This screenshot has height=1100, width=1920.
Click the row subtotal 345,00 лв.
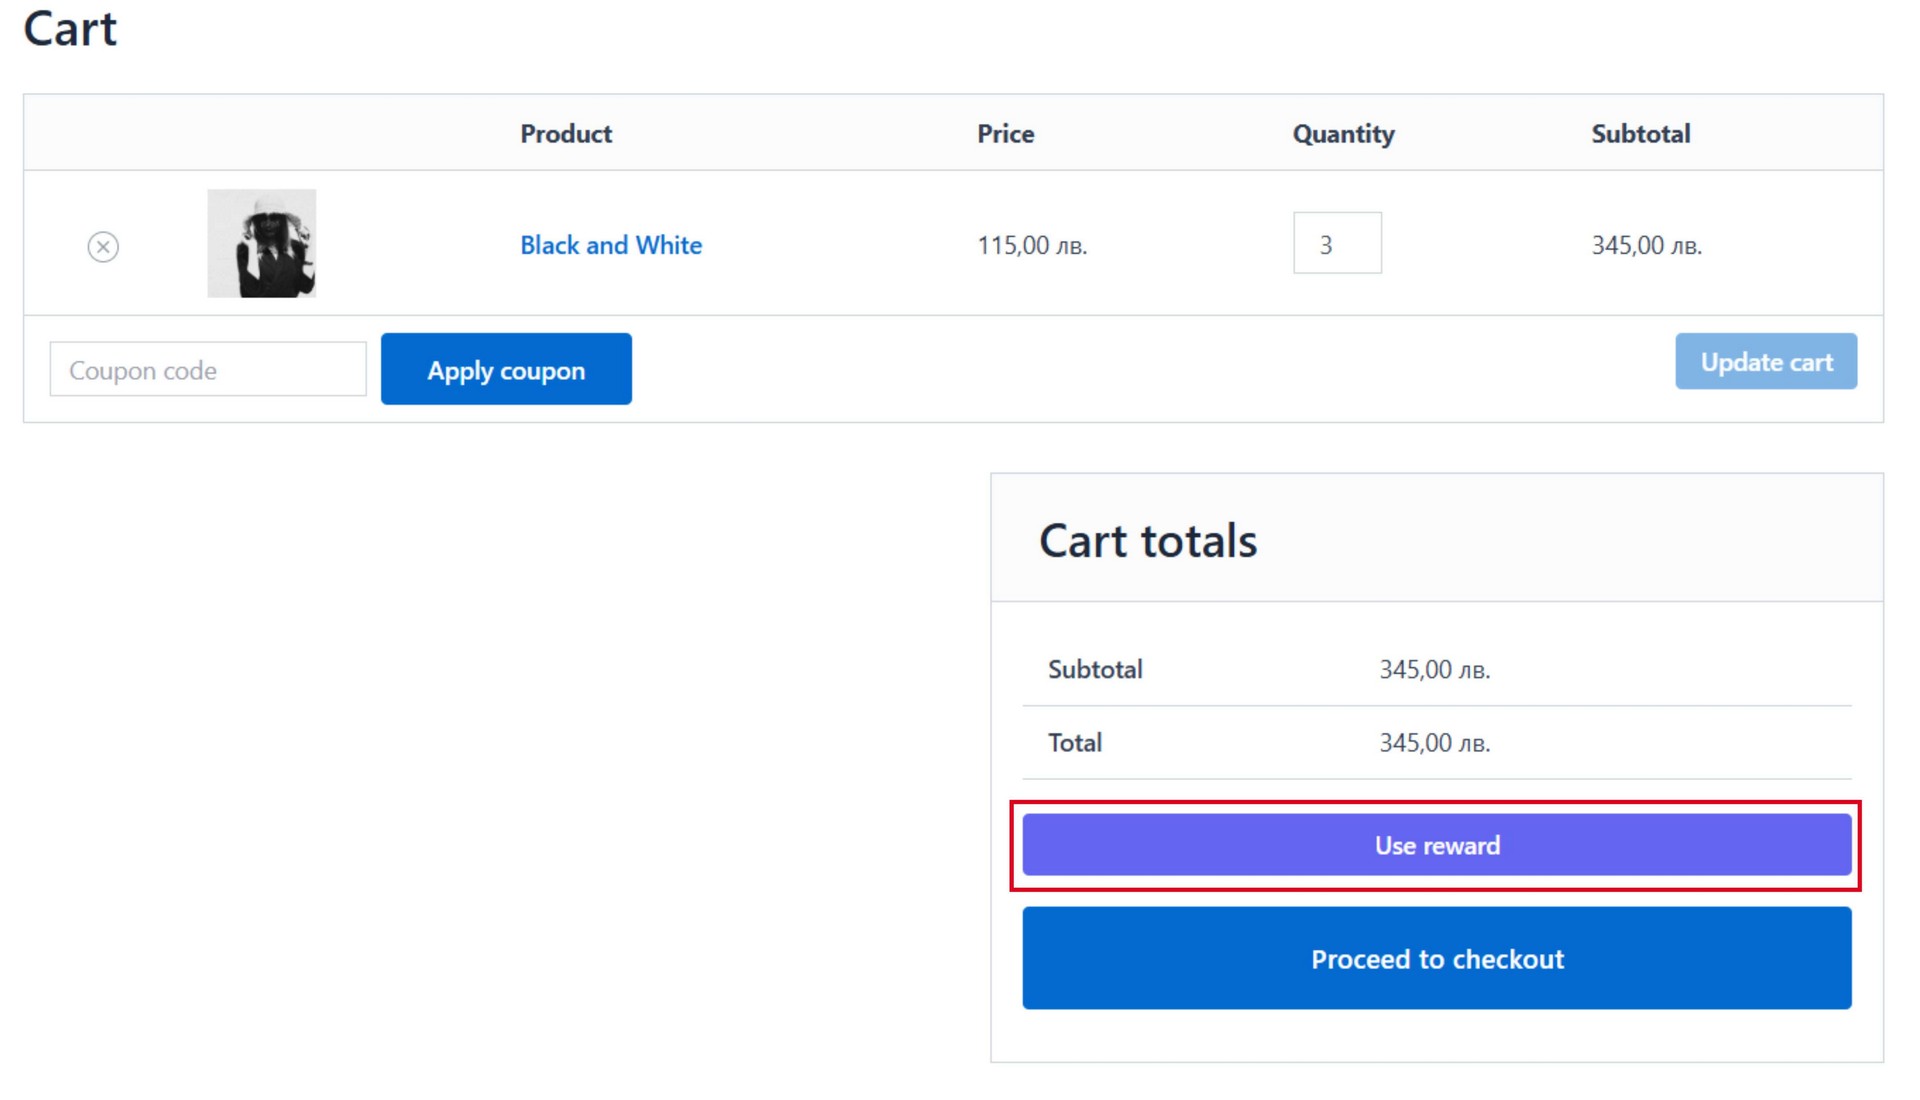[1646, 245]
